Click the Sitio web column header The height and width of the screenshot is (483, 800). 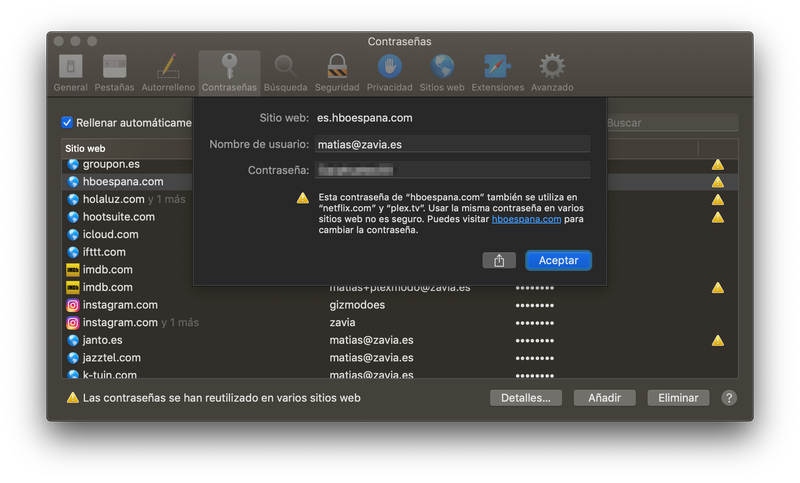click(x=85, y=148)
